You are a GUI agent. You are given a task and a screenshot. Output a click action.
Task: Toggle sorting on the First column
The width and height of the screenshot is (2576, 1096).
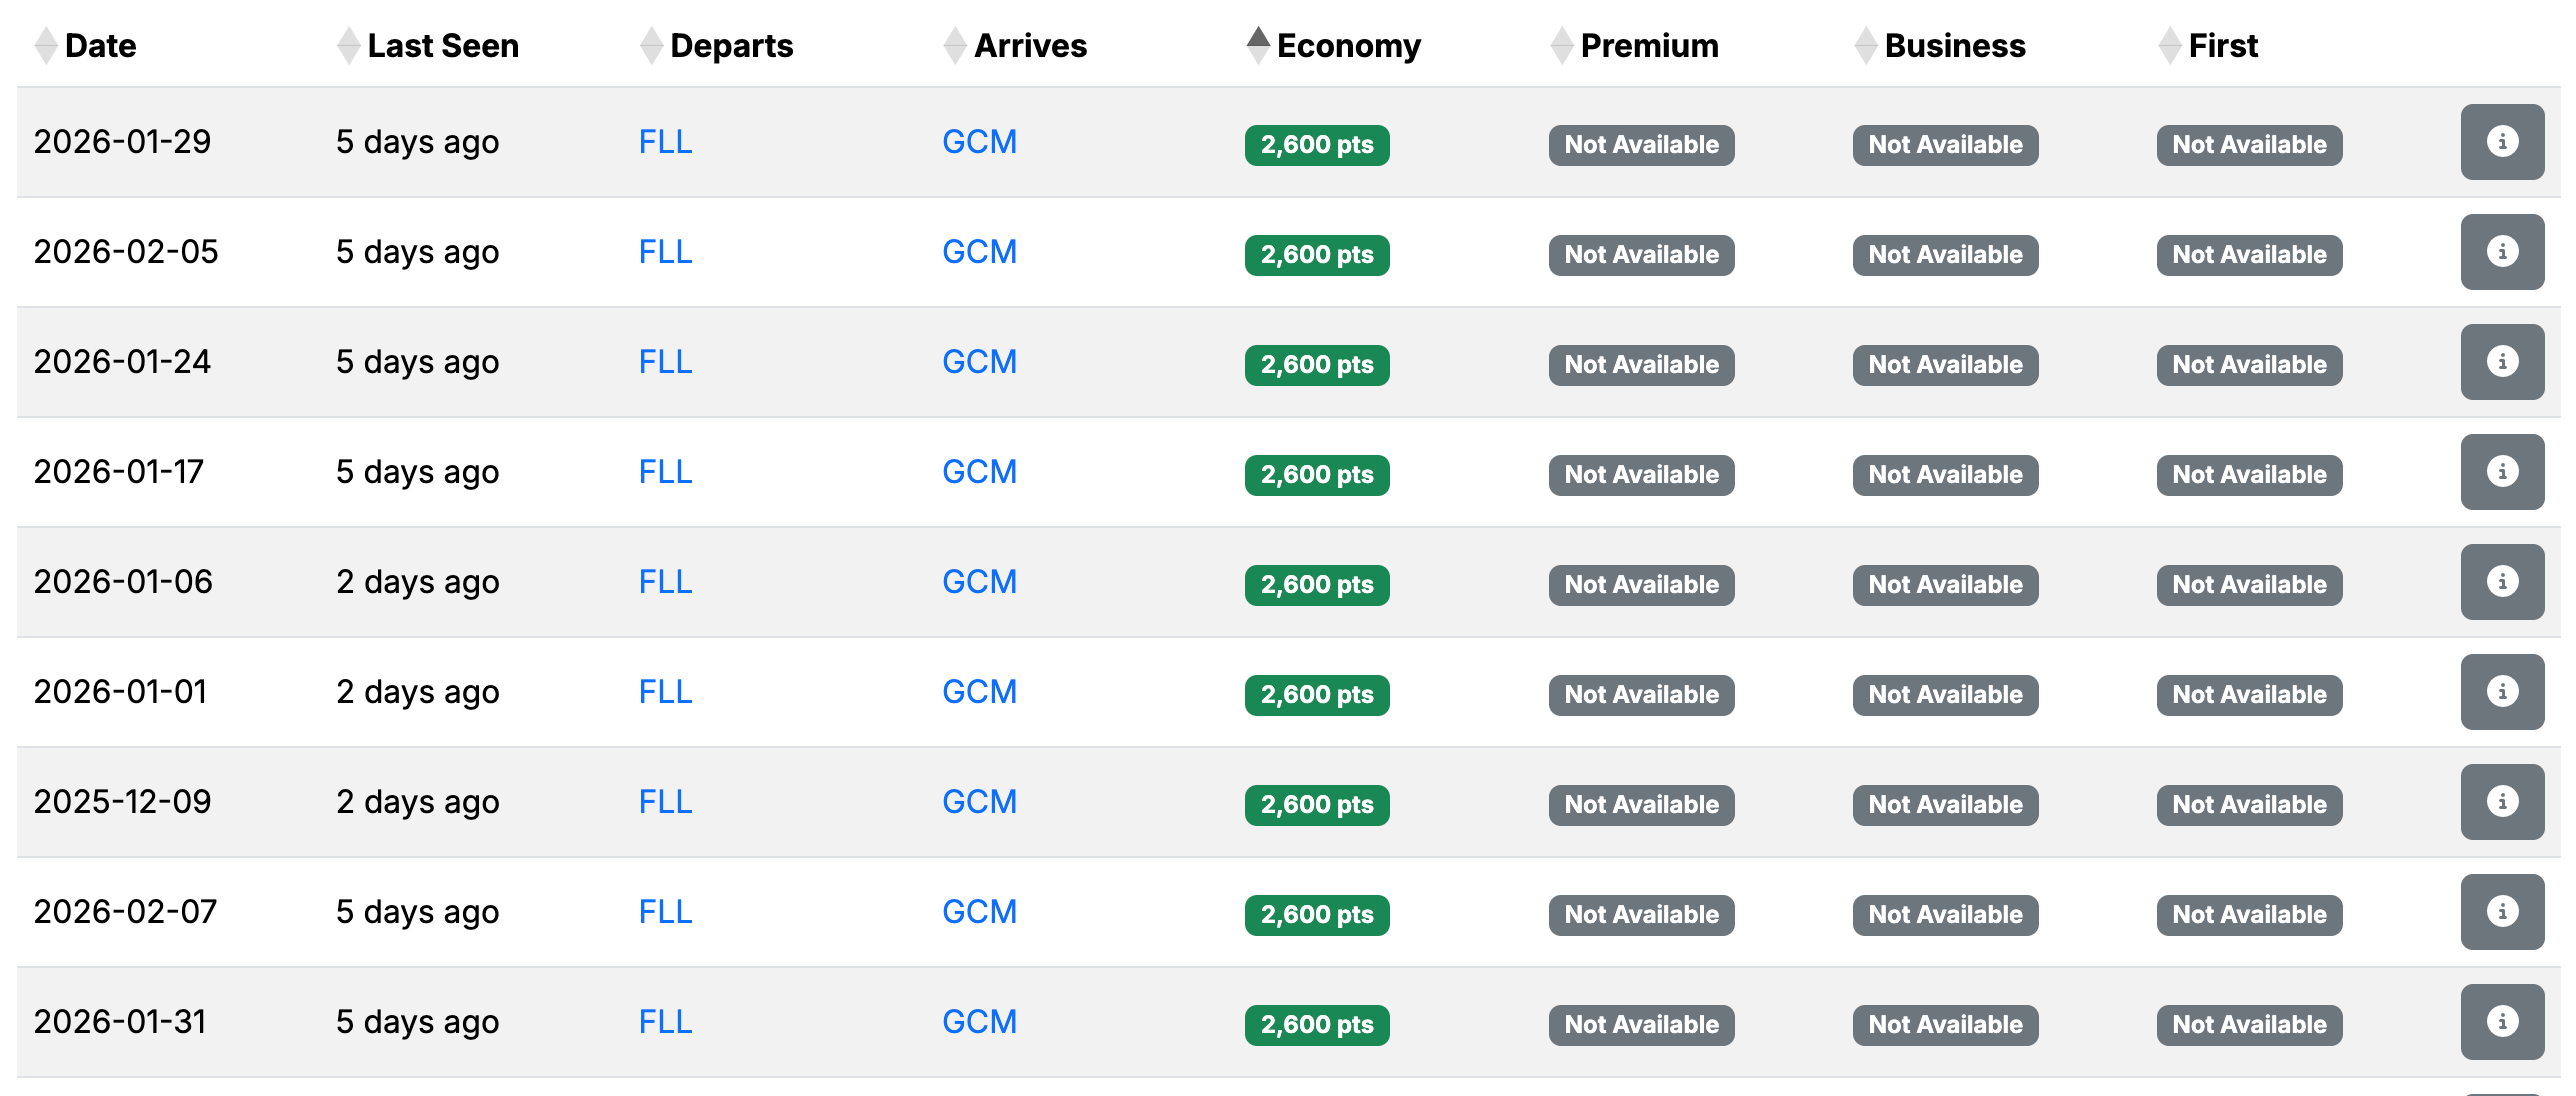[2169, 45]
